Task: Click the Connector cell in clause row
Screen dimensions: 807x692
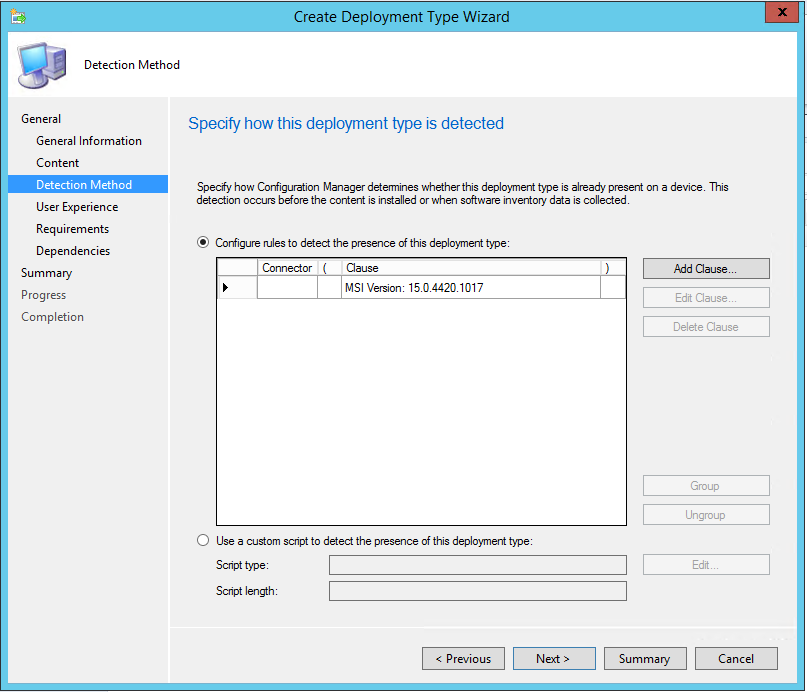Action: [x=287, y=288]
